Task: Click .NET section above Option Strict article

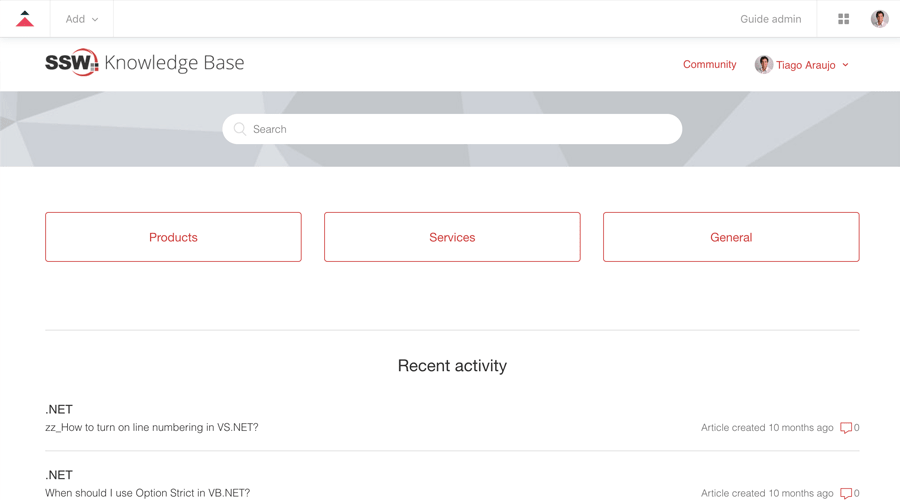Action: (x=59, y=475)
